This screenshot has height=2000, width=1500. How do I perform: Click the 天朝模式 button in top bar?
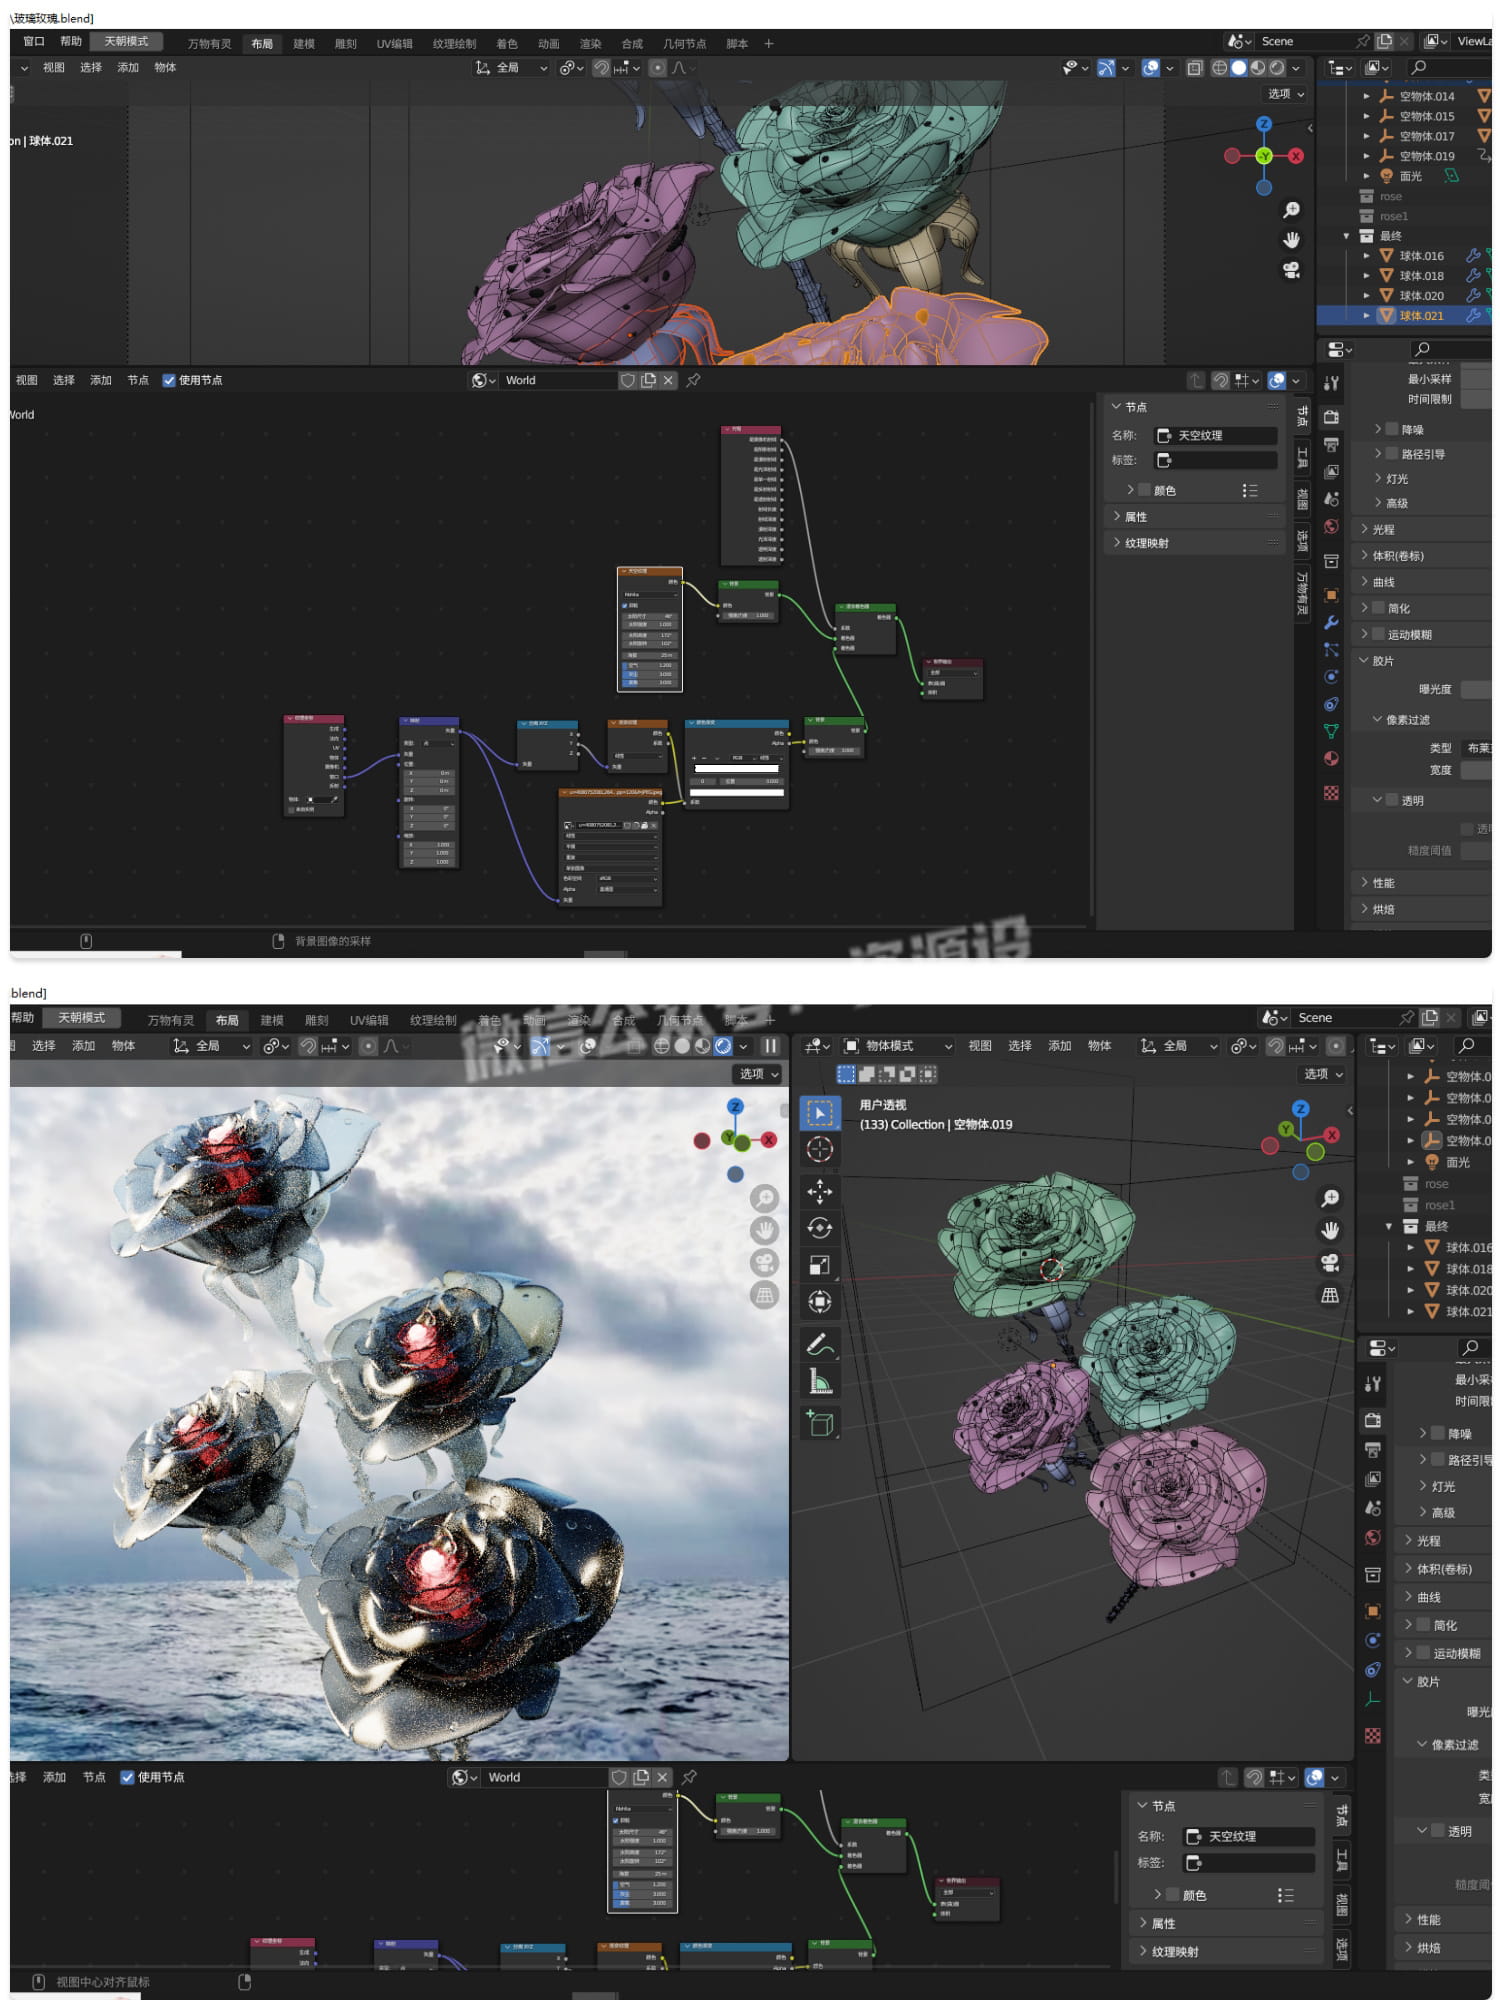point(126,42)
